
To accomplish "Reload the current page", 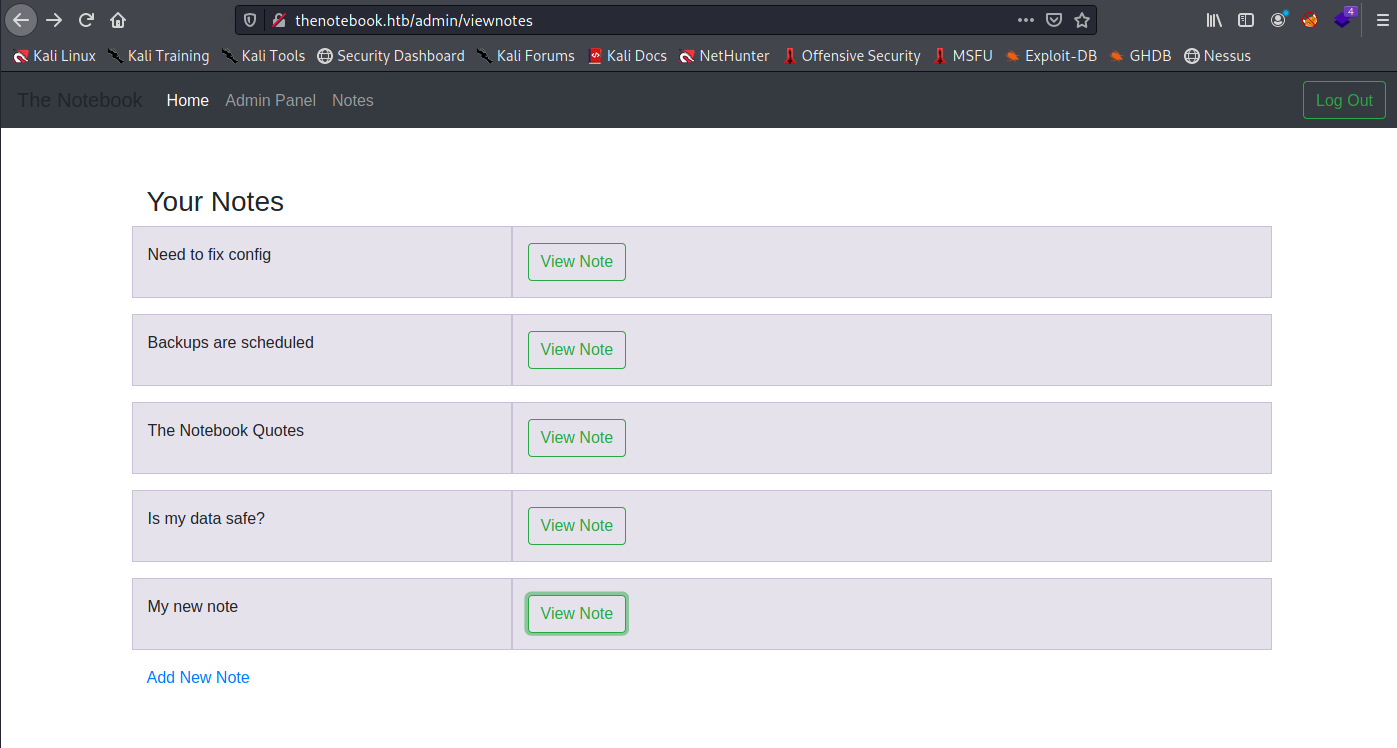I will point(87,20).
